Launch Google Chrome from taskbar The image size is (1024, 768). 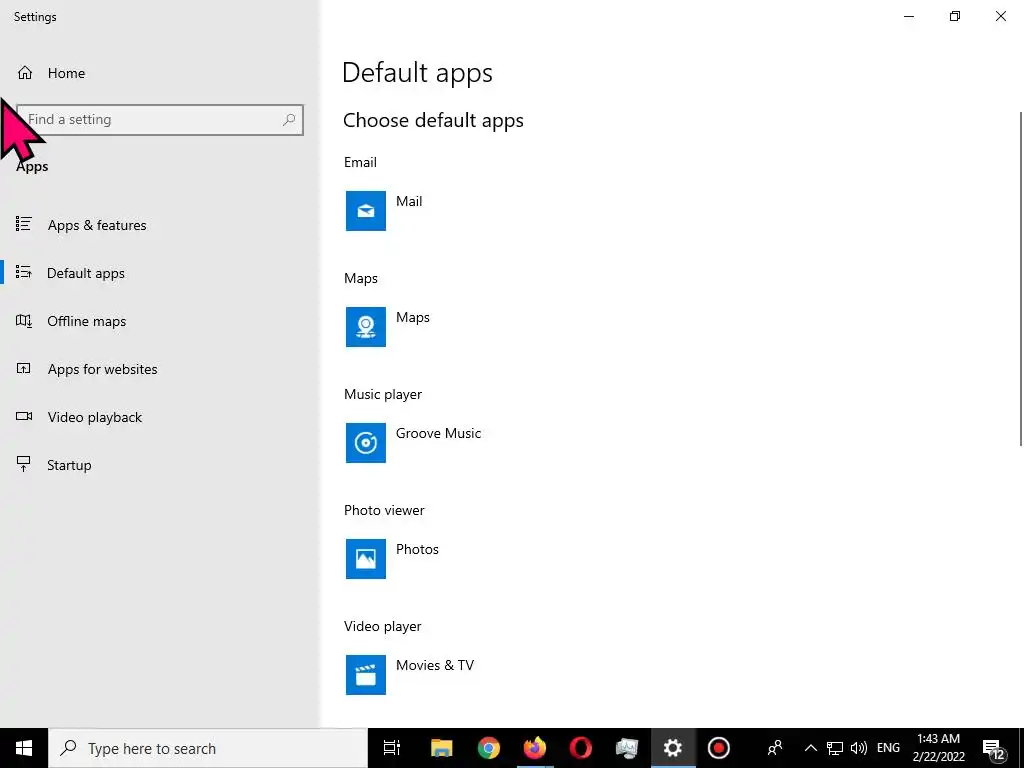tap(488, 748)
